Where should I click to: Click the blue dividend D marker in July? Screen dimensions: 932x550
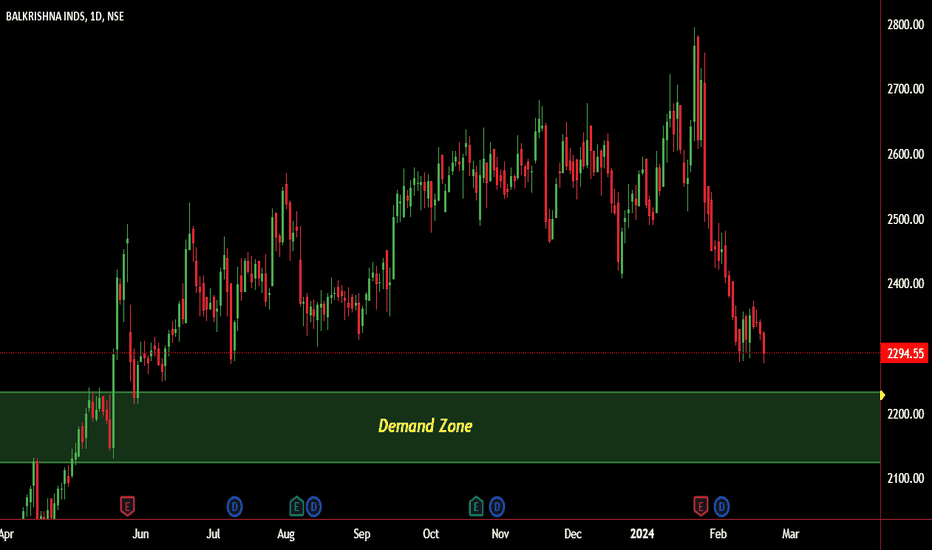[x=235, y=507]
